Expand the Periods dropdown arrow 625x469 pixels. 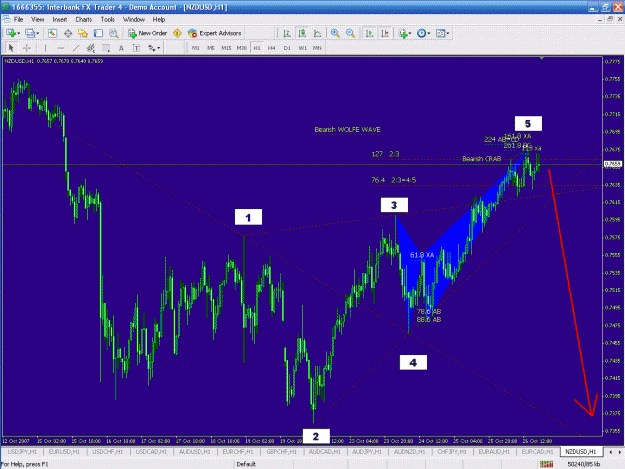[x=428, y=33]
